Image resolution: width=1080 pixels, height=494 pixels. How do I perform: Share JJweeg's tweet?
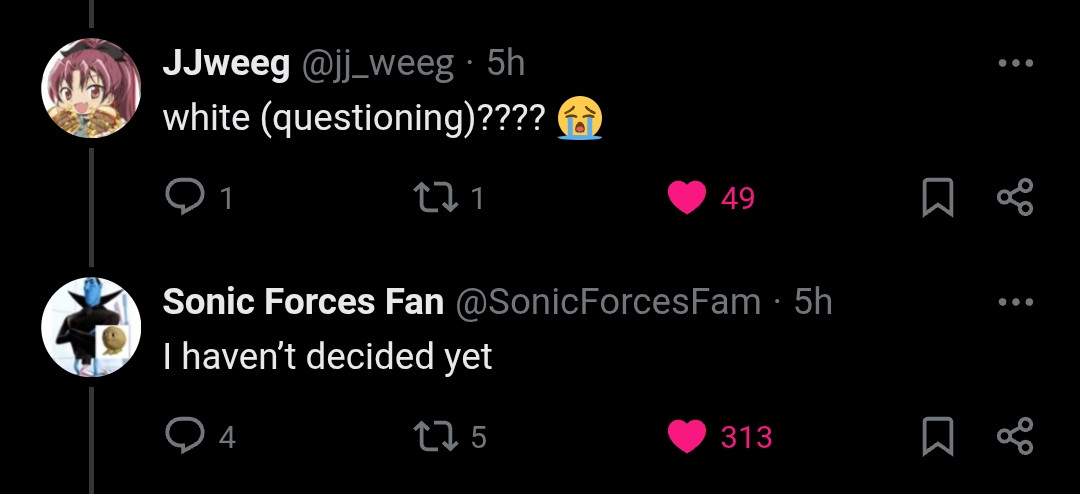[1015, 198]
